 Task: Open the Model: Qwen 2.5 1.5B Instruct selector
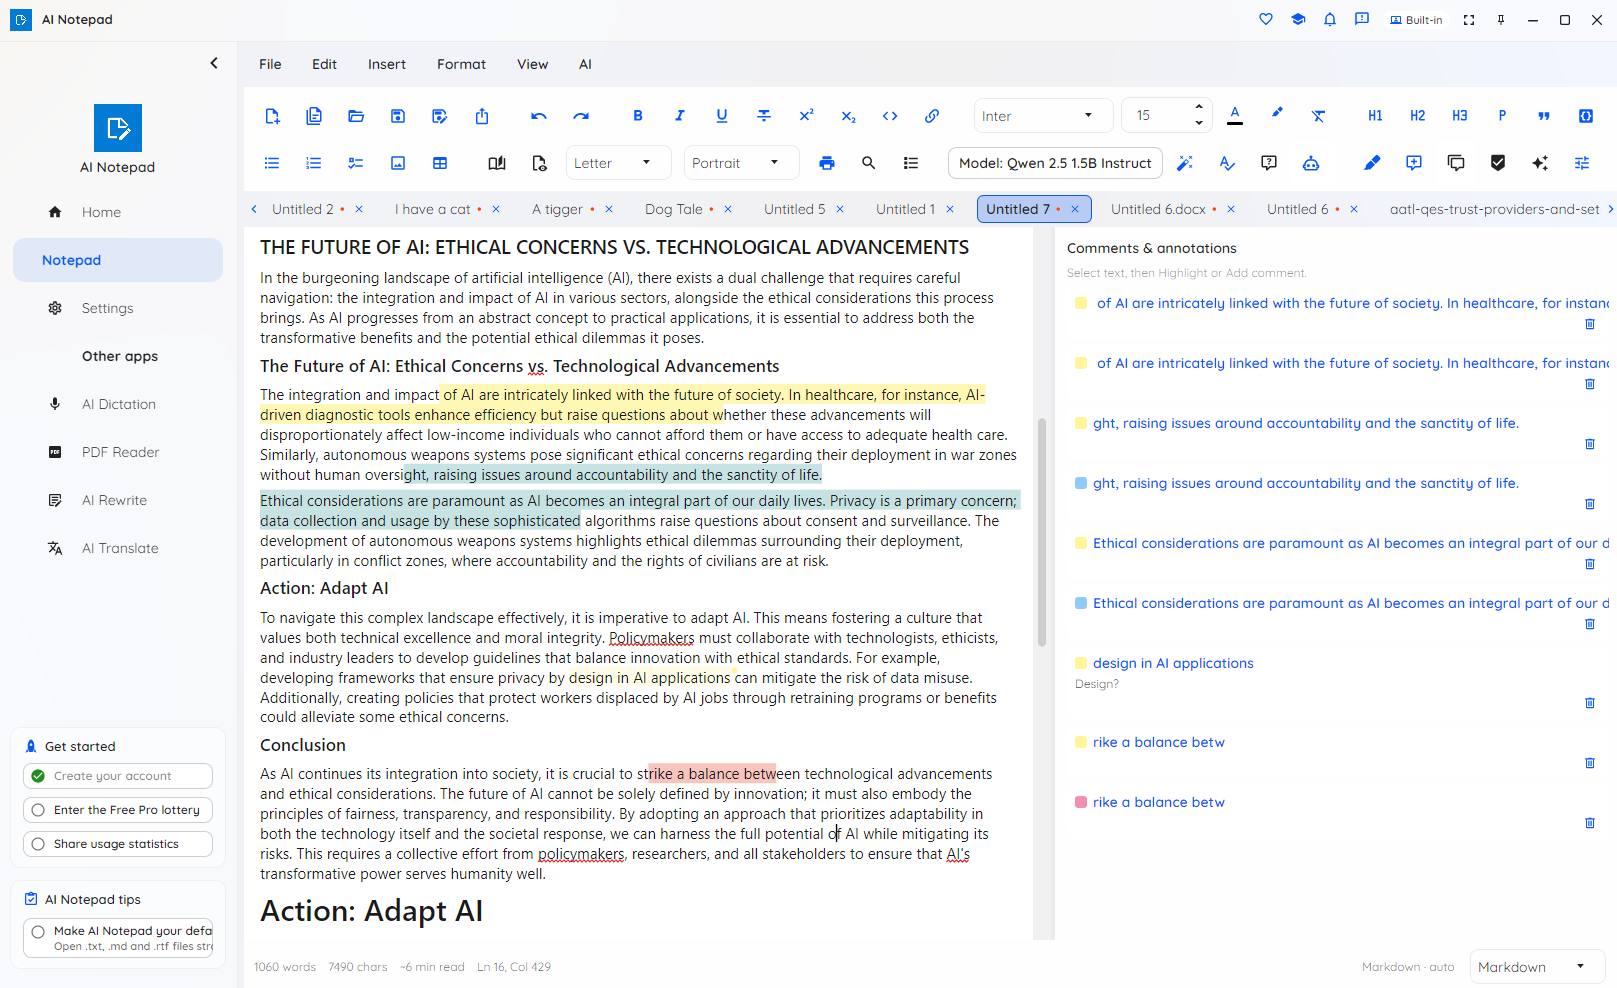point(1055,163)
